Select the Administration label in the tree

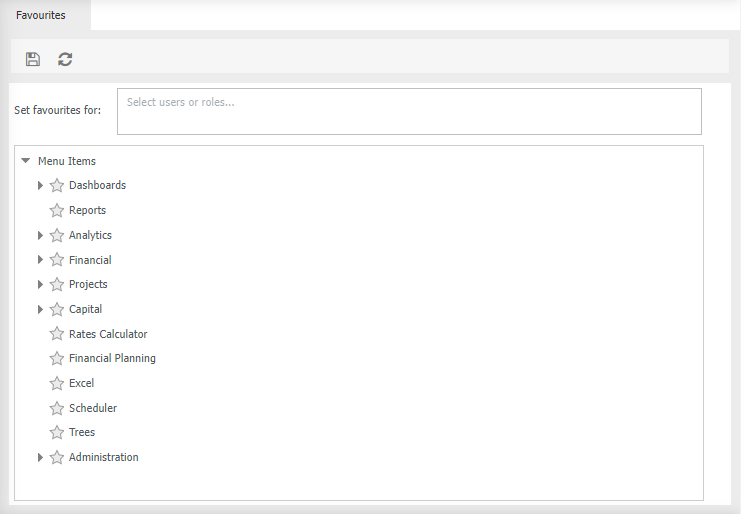pos(103,457)
